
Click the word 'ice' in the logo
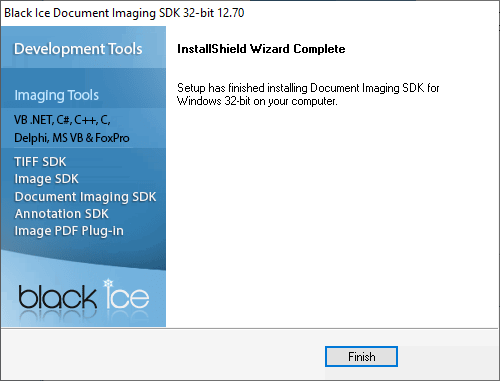(127, 295)
